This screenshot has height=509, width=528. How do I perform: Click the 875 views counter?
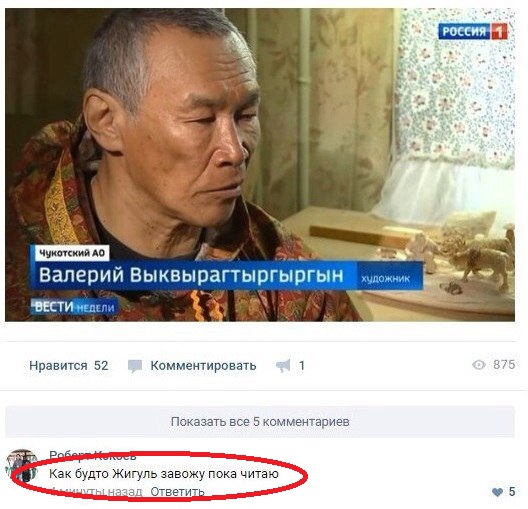click(x=504, y=364)
